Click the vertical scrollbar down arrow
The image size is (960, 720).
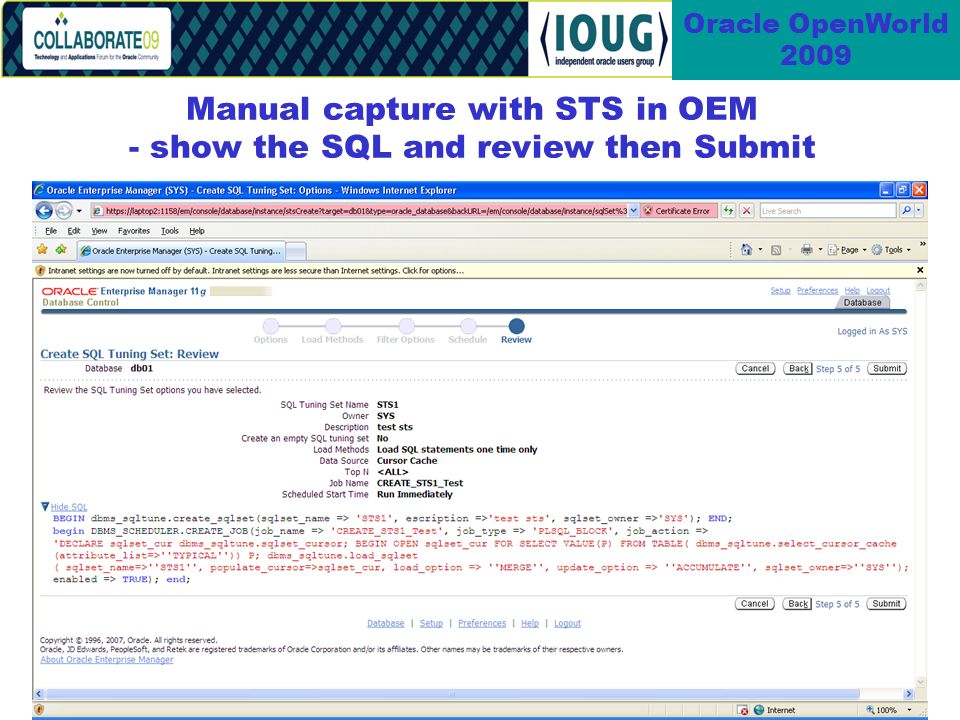pyautogui.click(x=920, y=682)
